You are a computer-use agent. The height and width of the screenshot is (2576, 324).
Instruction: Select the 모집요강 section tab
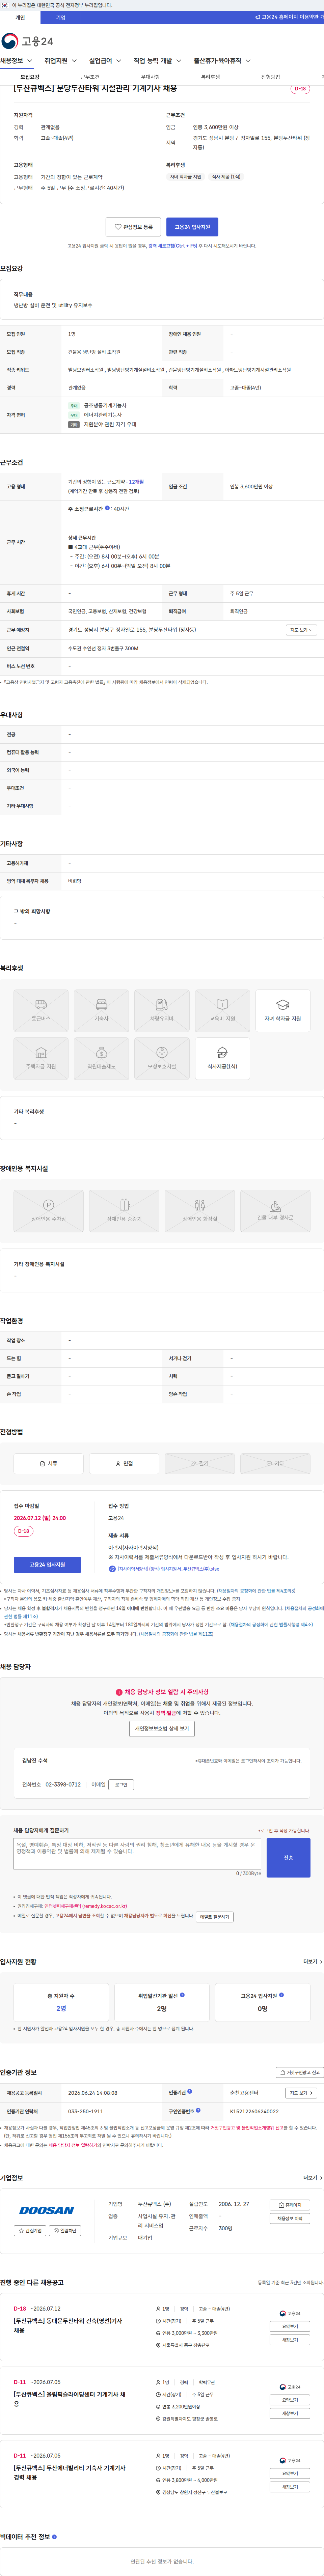click(x=30, y=77)
